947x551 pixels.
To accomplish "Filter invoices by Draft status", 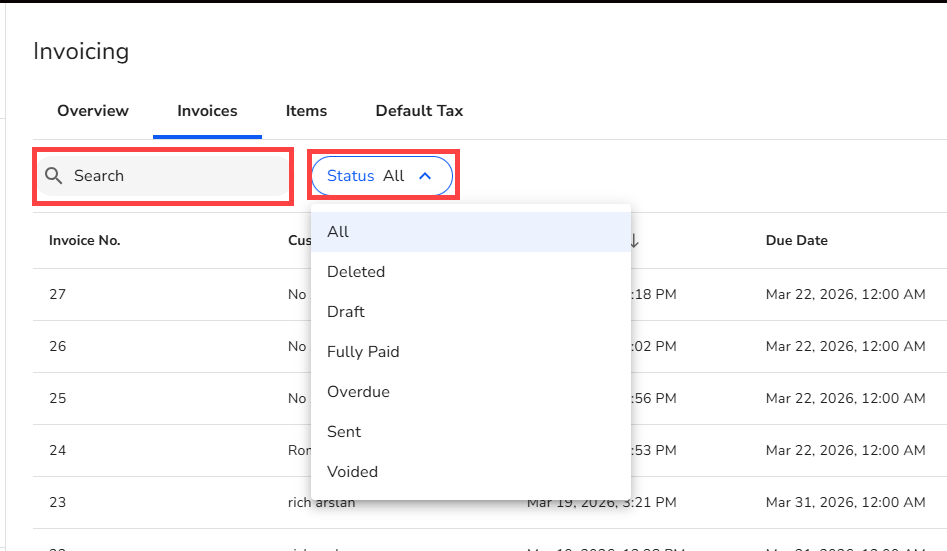I will [346, 311].
